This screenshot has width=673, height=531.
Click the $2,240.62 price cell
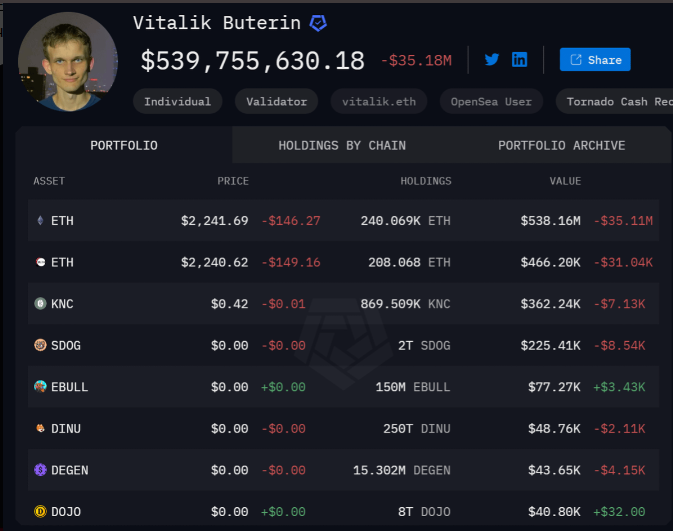tap(215, 262)
